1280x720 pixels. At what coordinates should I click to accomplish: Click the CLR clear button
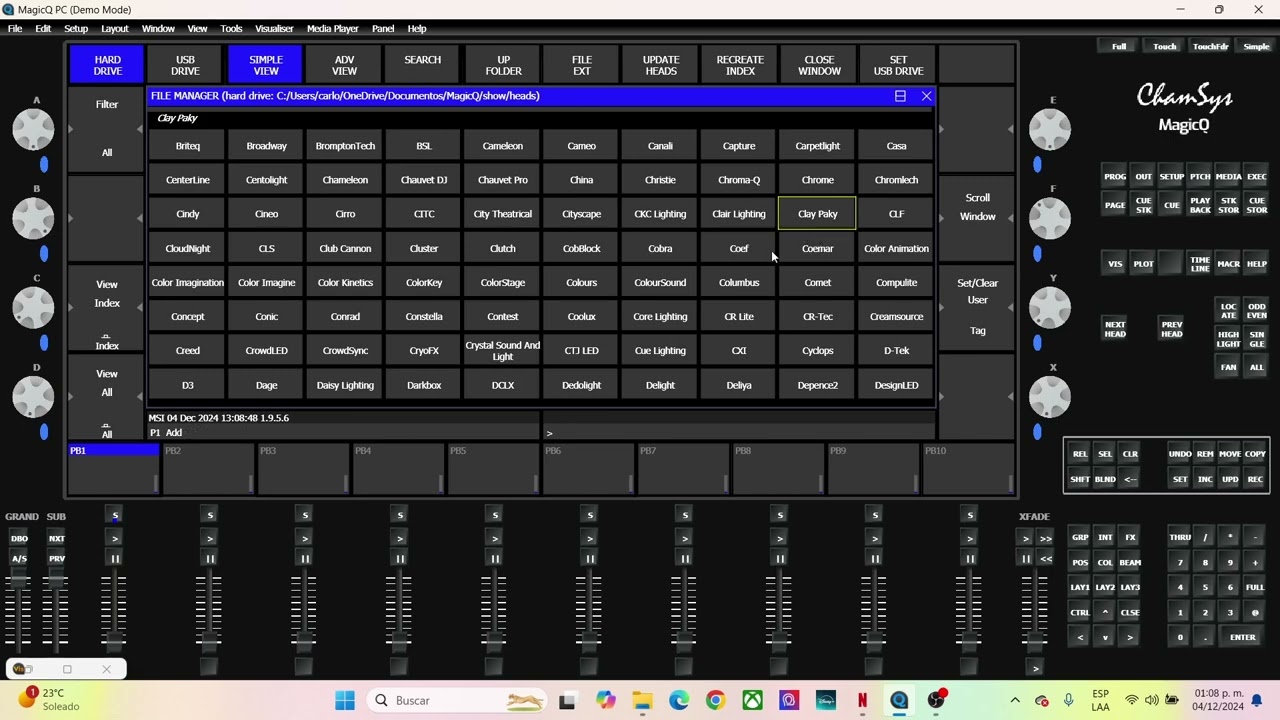click(x=1130, y=454)
